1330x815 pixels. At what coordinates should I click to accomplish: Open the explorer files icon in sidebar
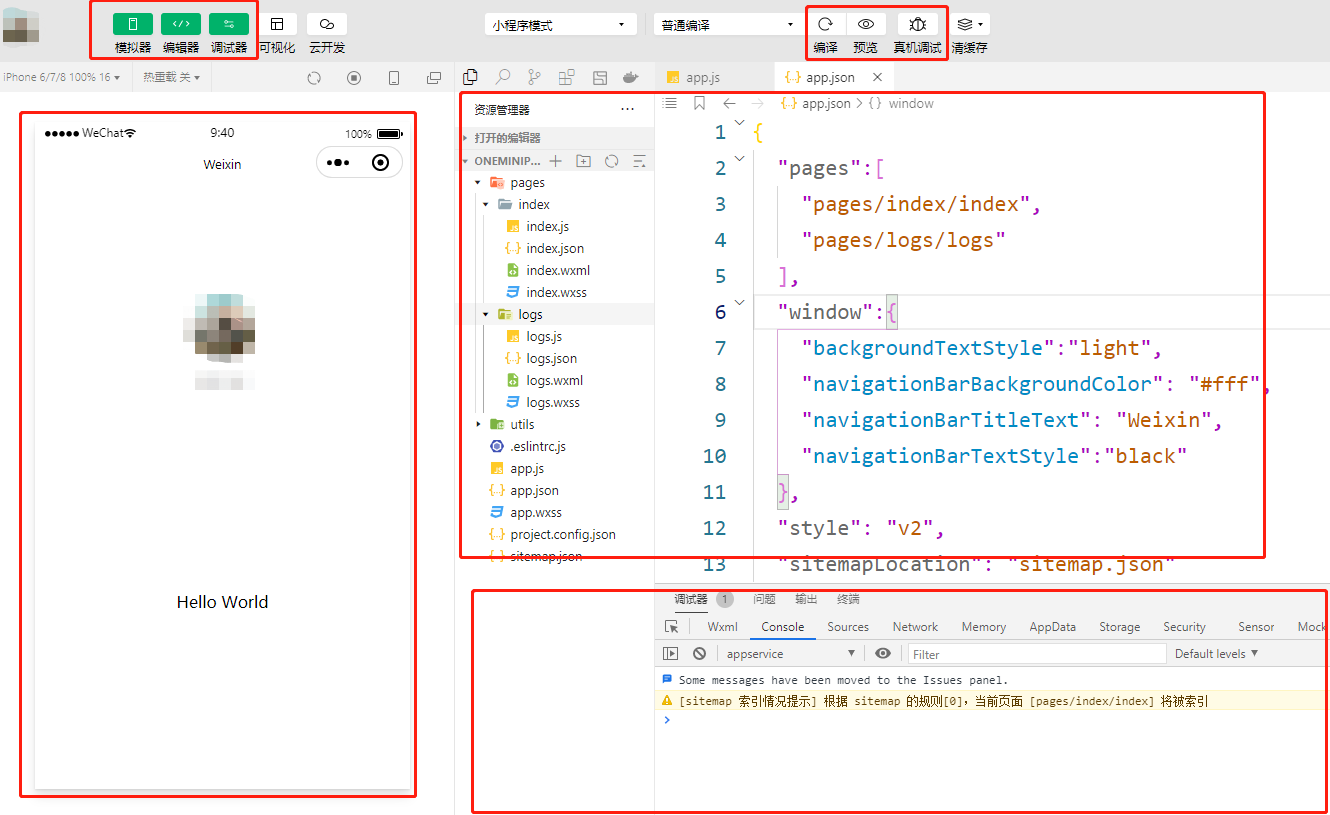[x=471, y=77]
